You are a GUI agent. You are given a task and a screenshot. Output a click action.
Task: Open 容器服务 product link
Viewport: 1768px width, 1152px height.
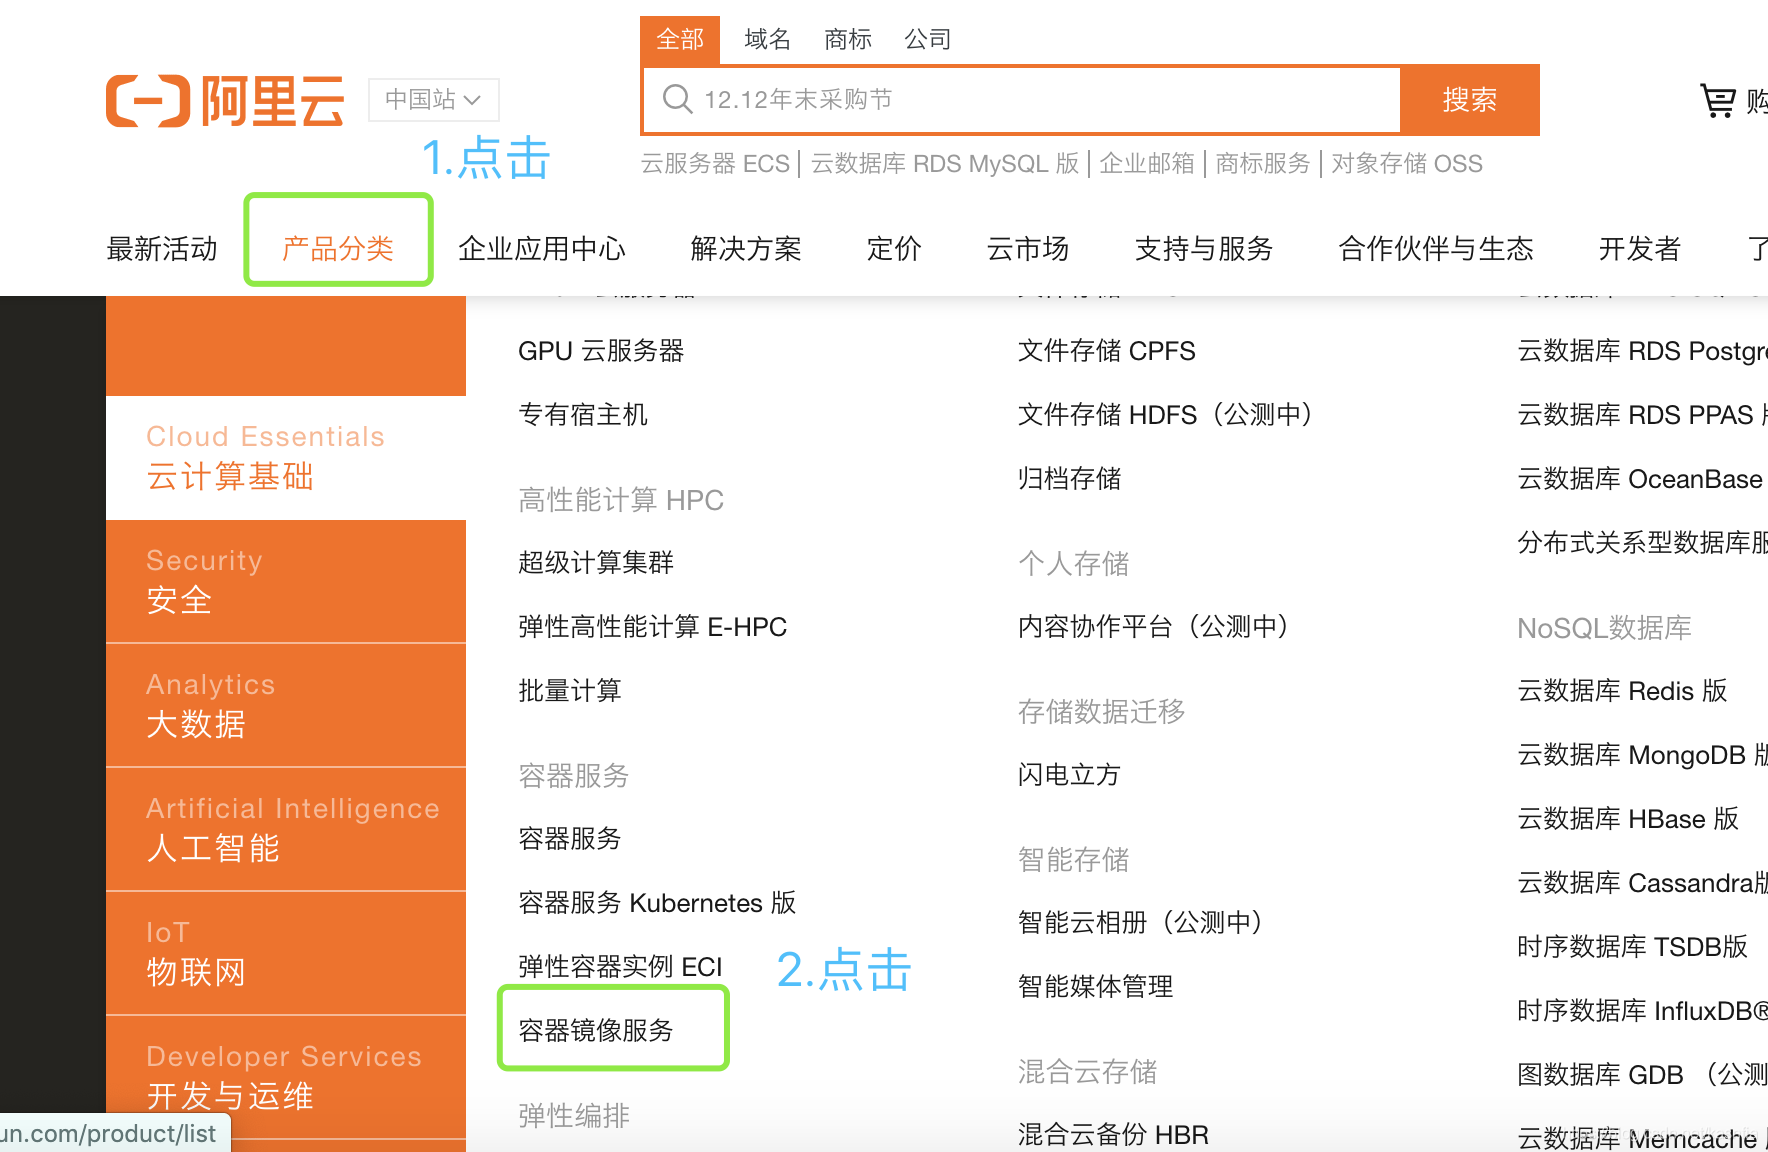tap(570, 839)
